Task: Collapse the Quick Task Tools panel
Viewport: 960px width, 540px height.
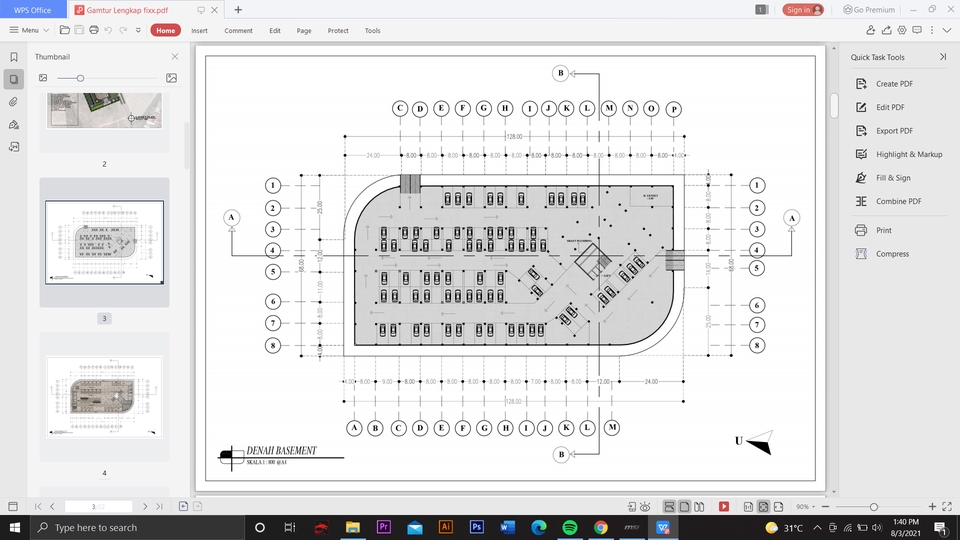Action: 943,56
